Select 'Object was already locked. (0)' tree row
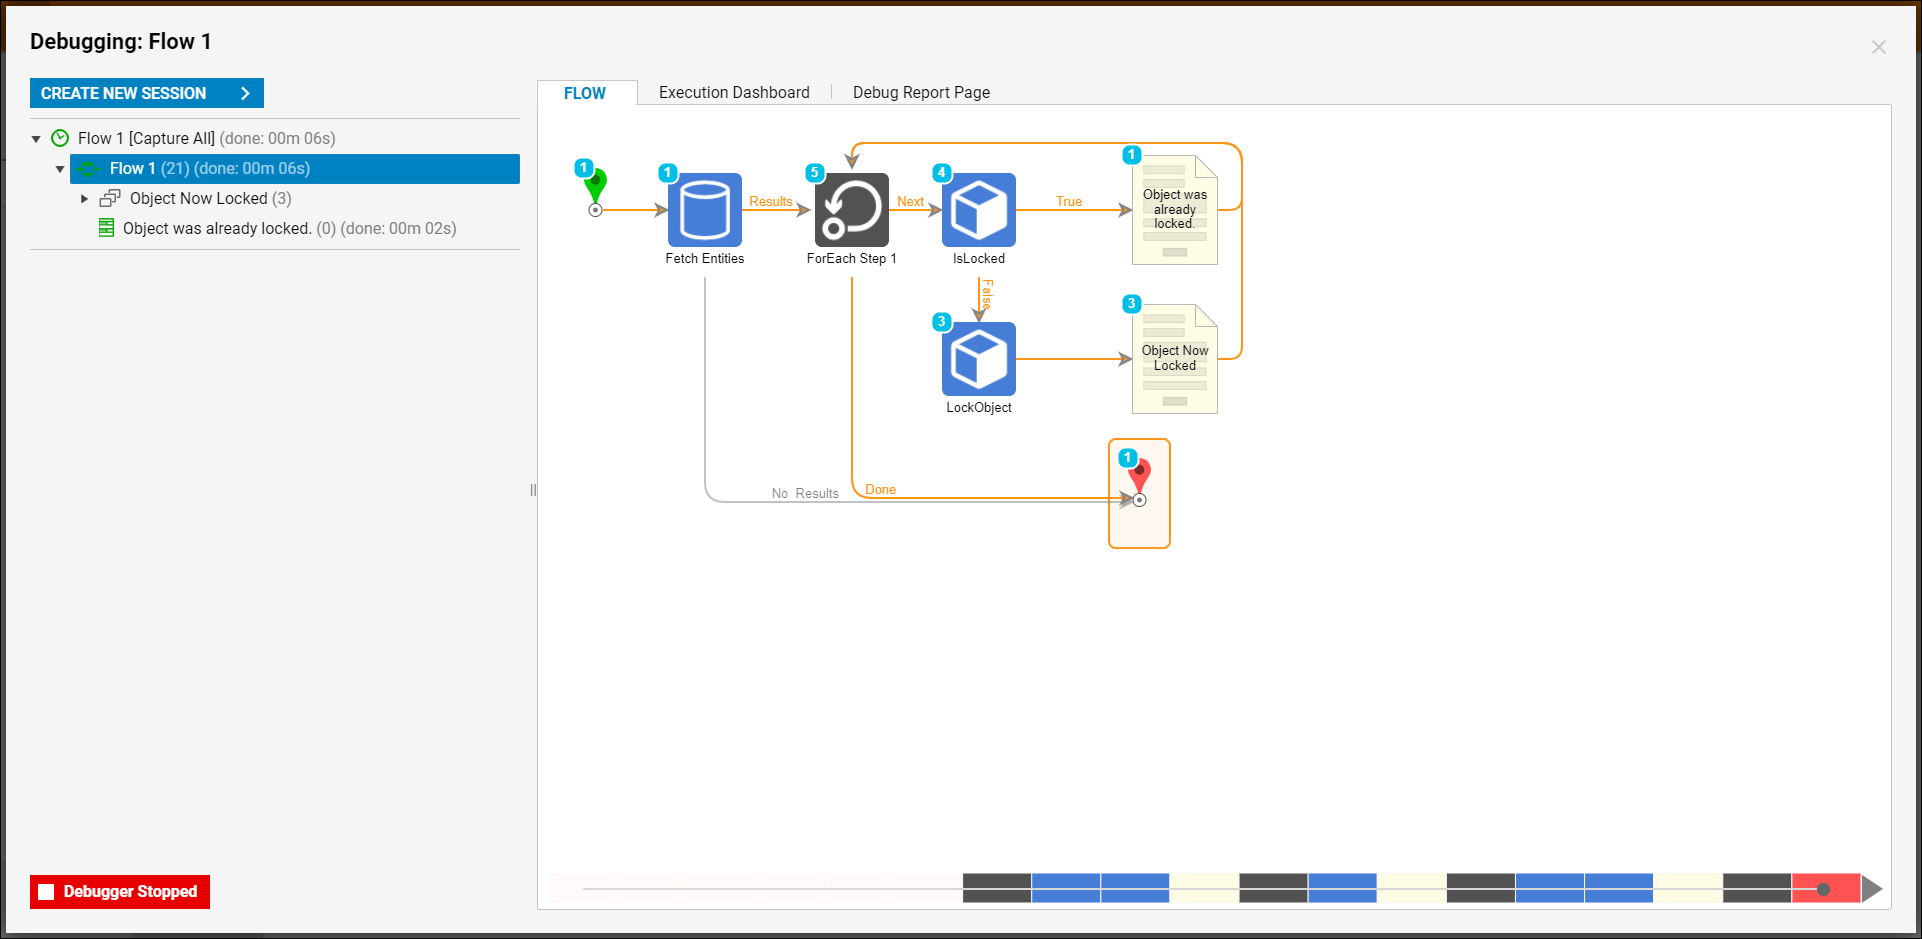 (290, 228)
